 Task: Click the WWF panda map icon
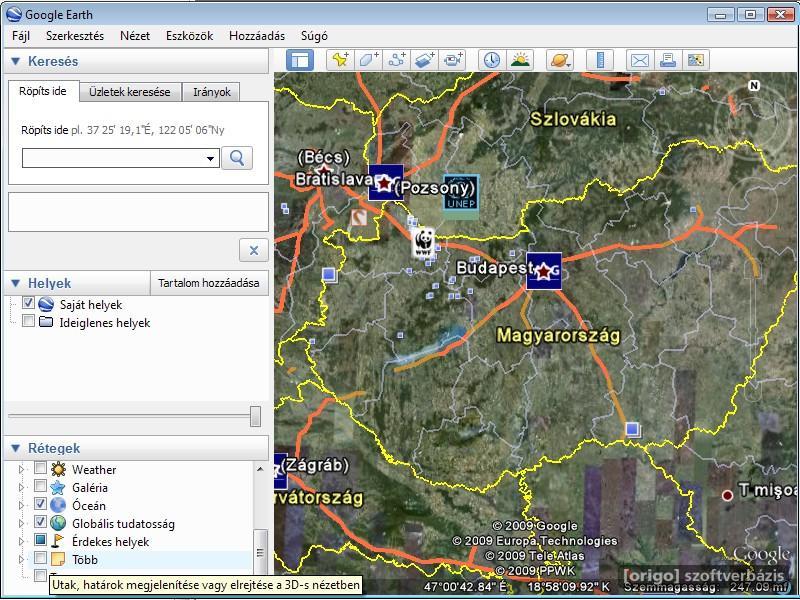coord(423,242)
